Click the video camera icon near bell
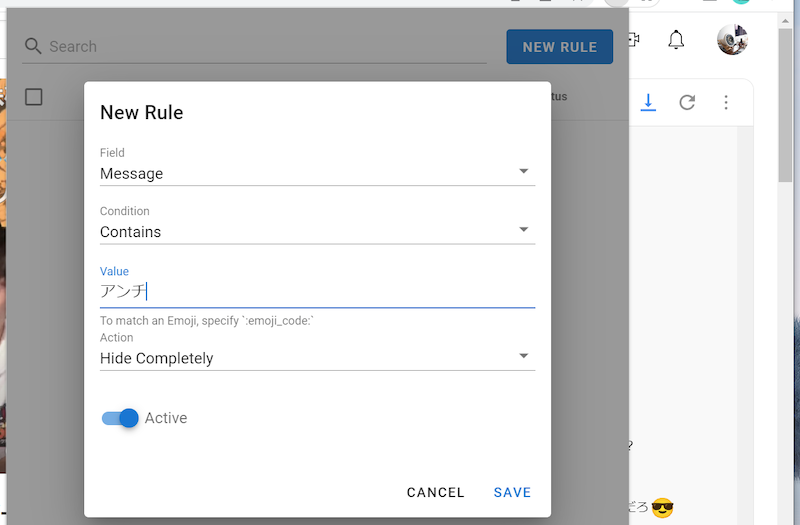This screenshot has width=800, height=525. [x=633, y=40]
